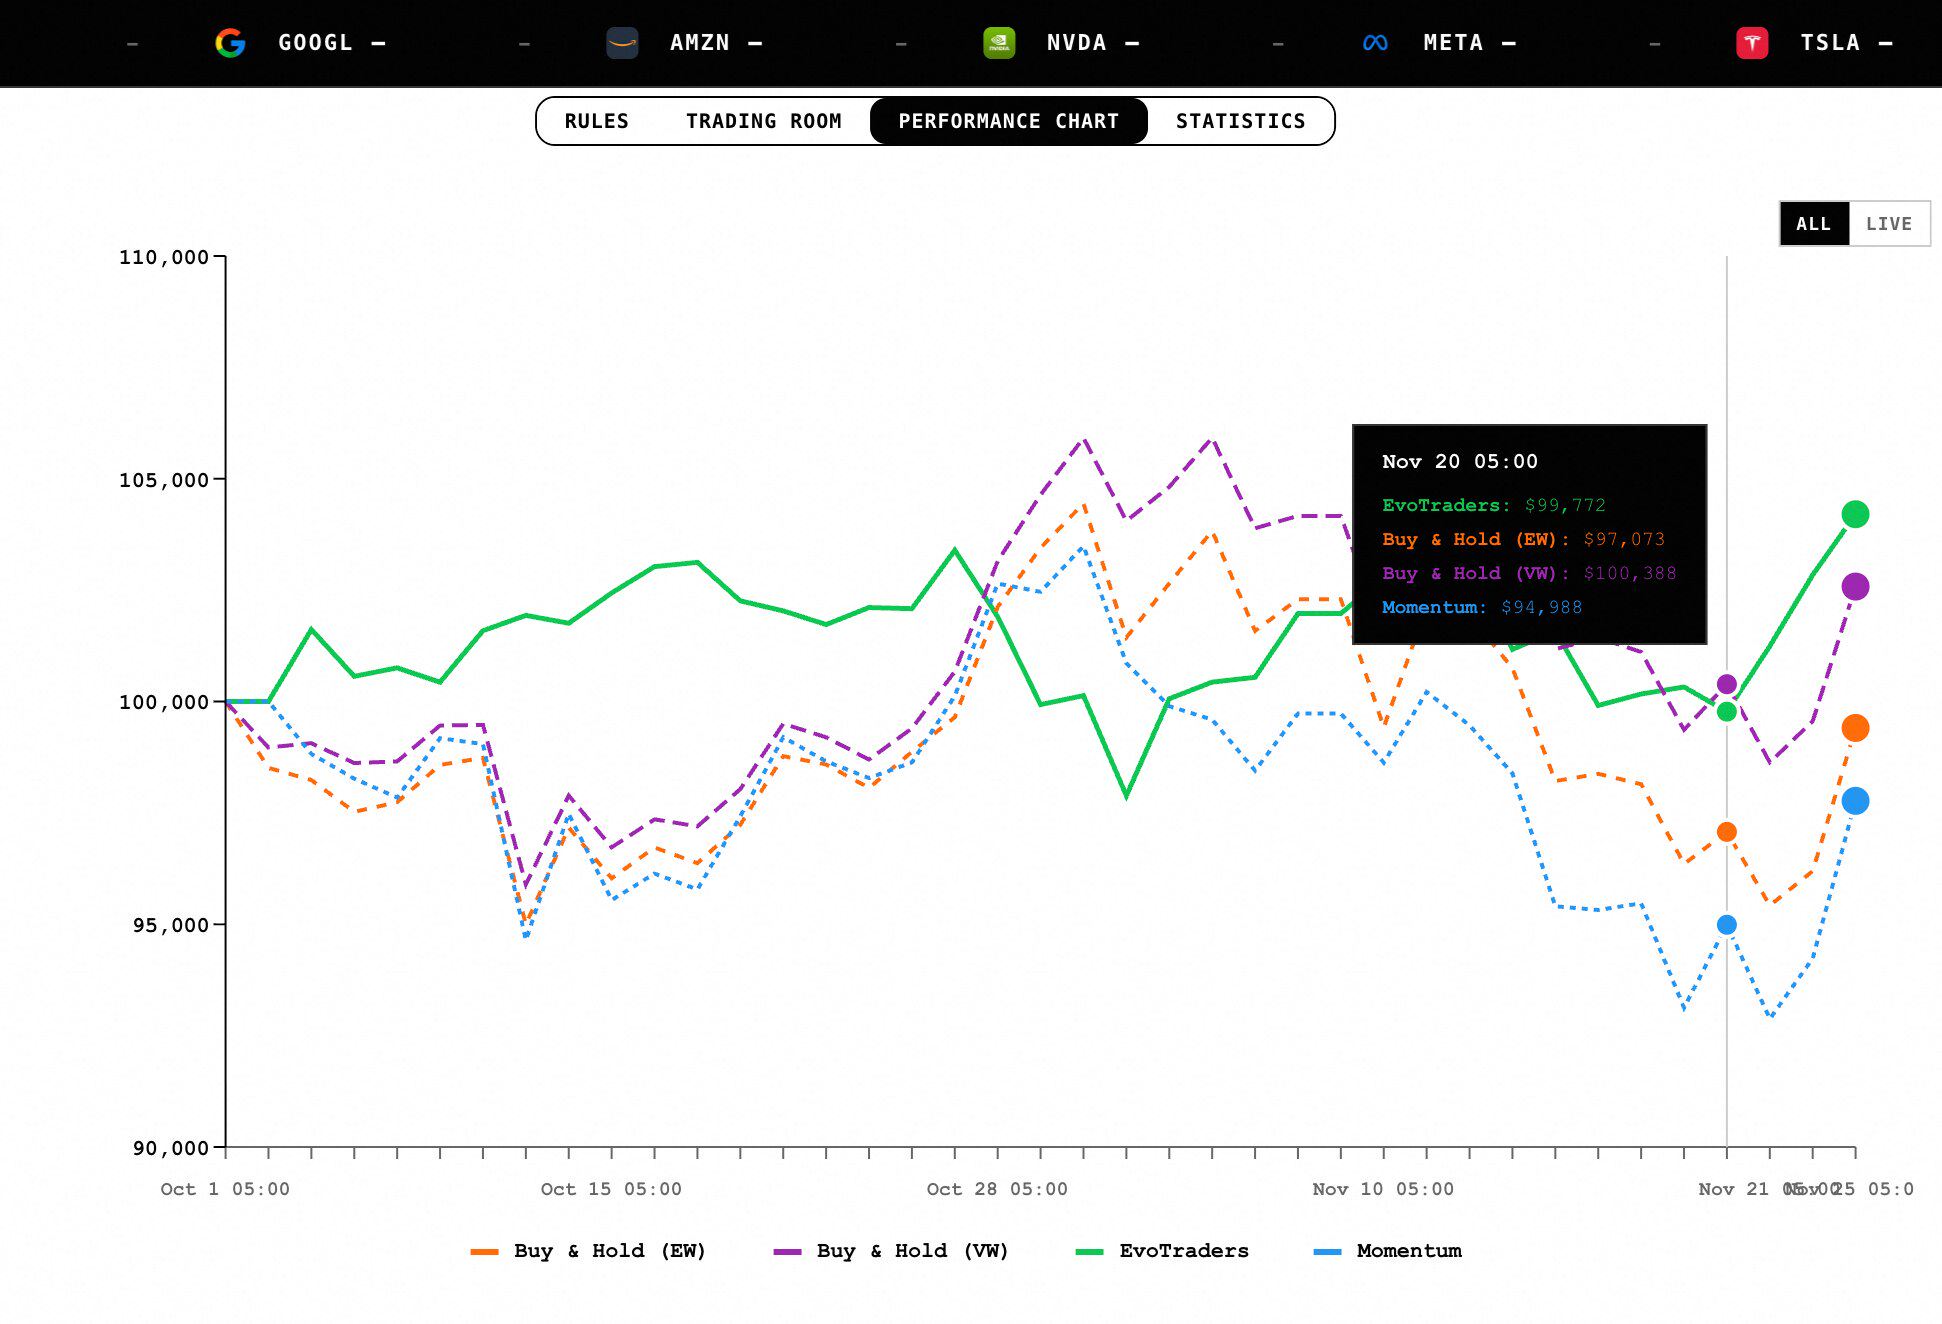Toggle EvoTraders series in legend
Image resolution: width=1942 pixels, height=1324 pixels.
coord(1183,1251)
